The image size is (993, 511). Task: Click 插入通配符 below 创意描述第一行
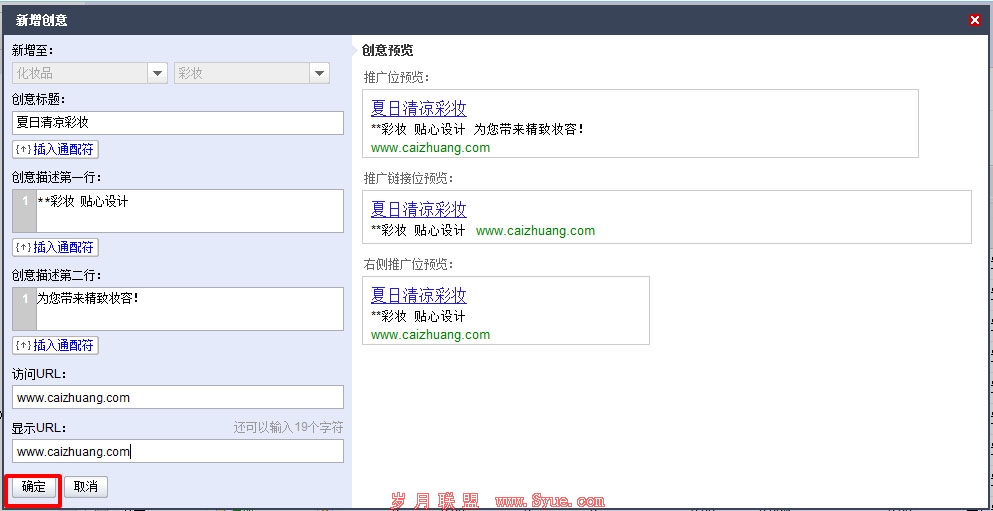point(56,247)
